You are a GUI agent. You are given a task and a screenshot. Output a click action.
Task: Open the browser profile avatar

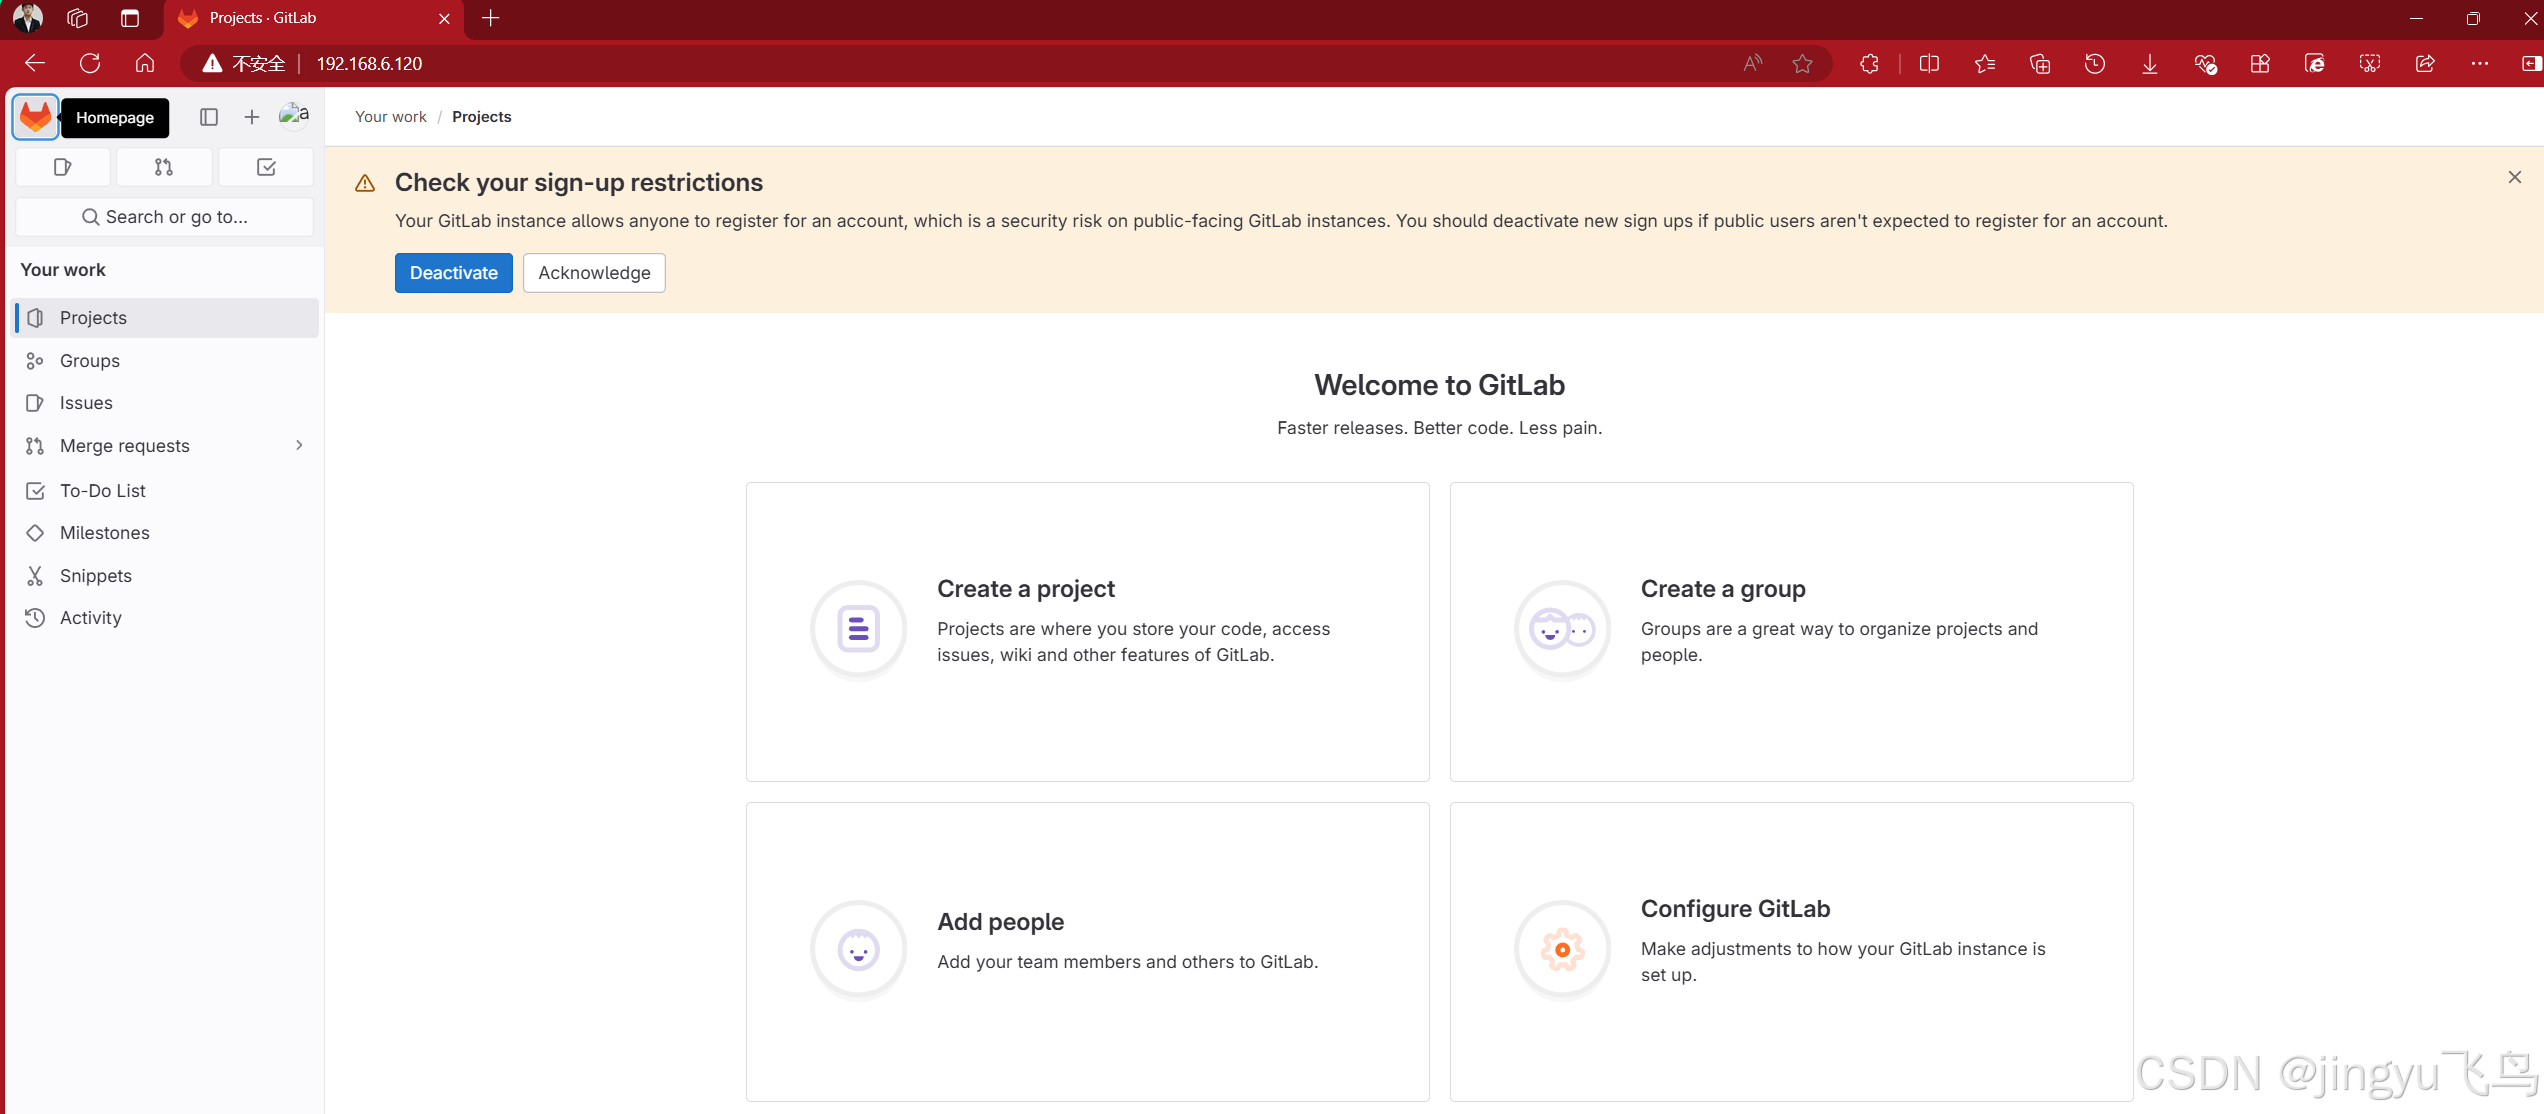(28, 18)
